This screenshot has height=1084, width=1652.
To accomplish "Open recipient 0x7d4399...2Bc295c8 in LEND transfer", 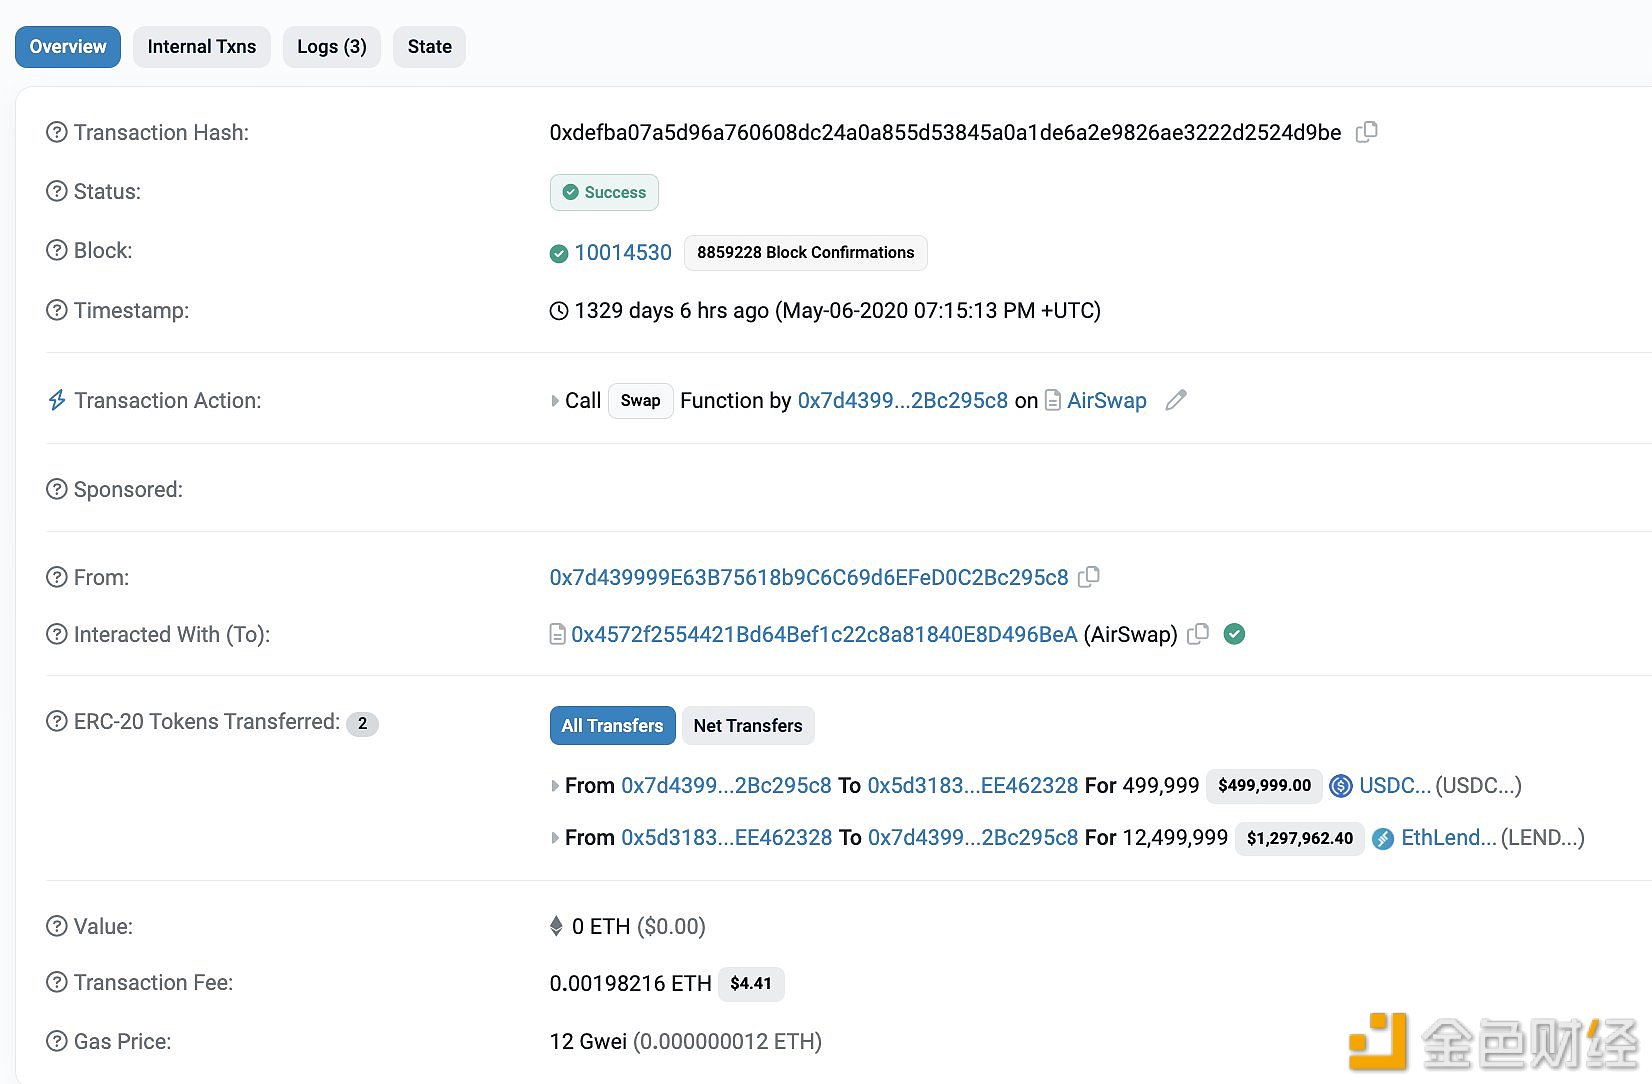I will tap(973, 838).
